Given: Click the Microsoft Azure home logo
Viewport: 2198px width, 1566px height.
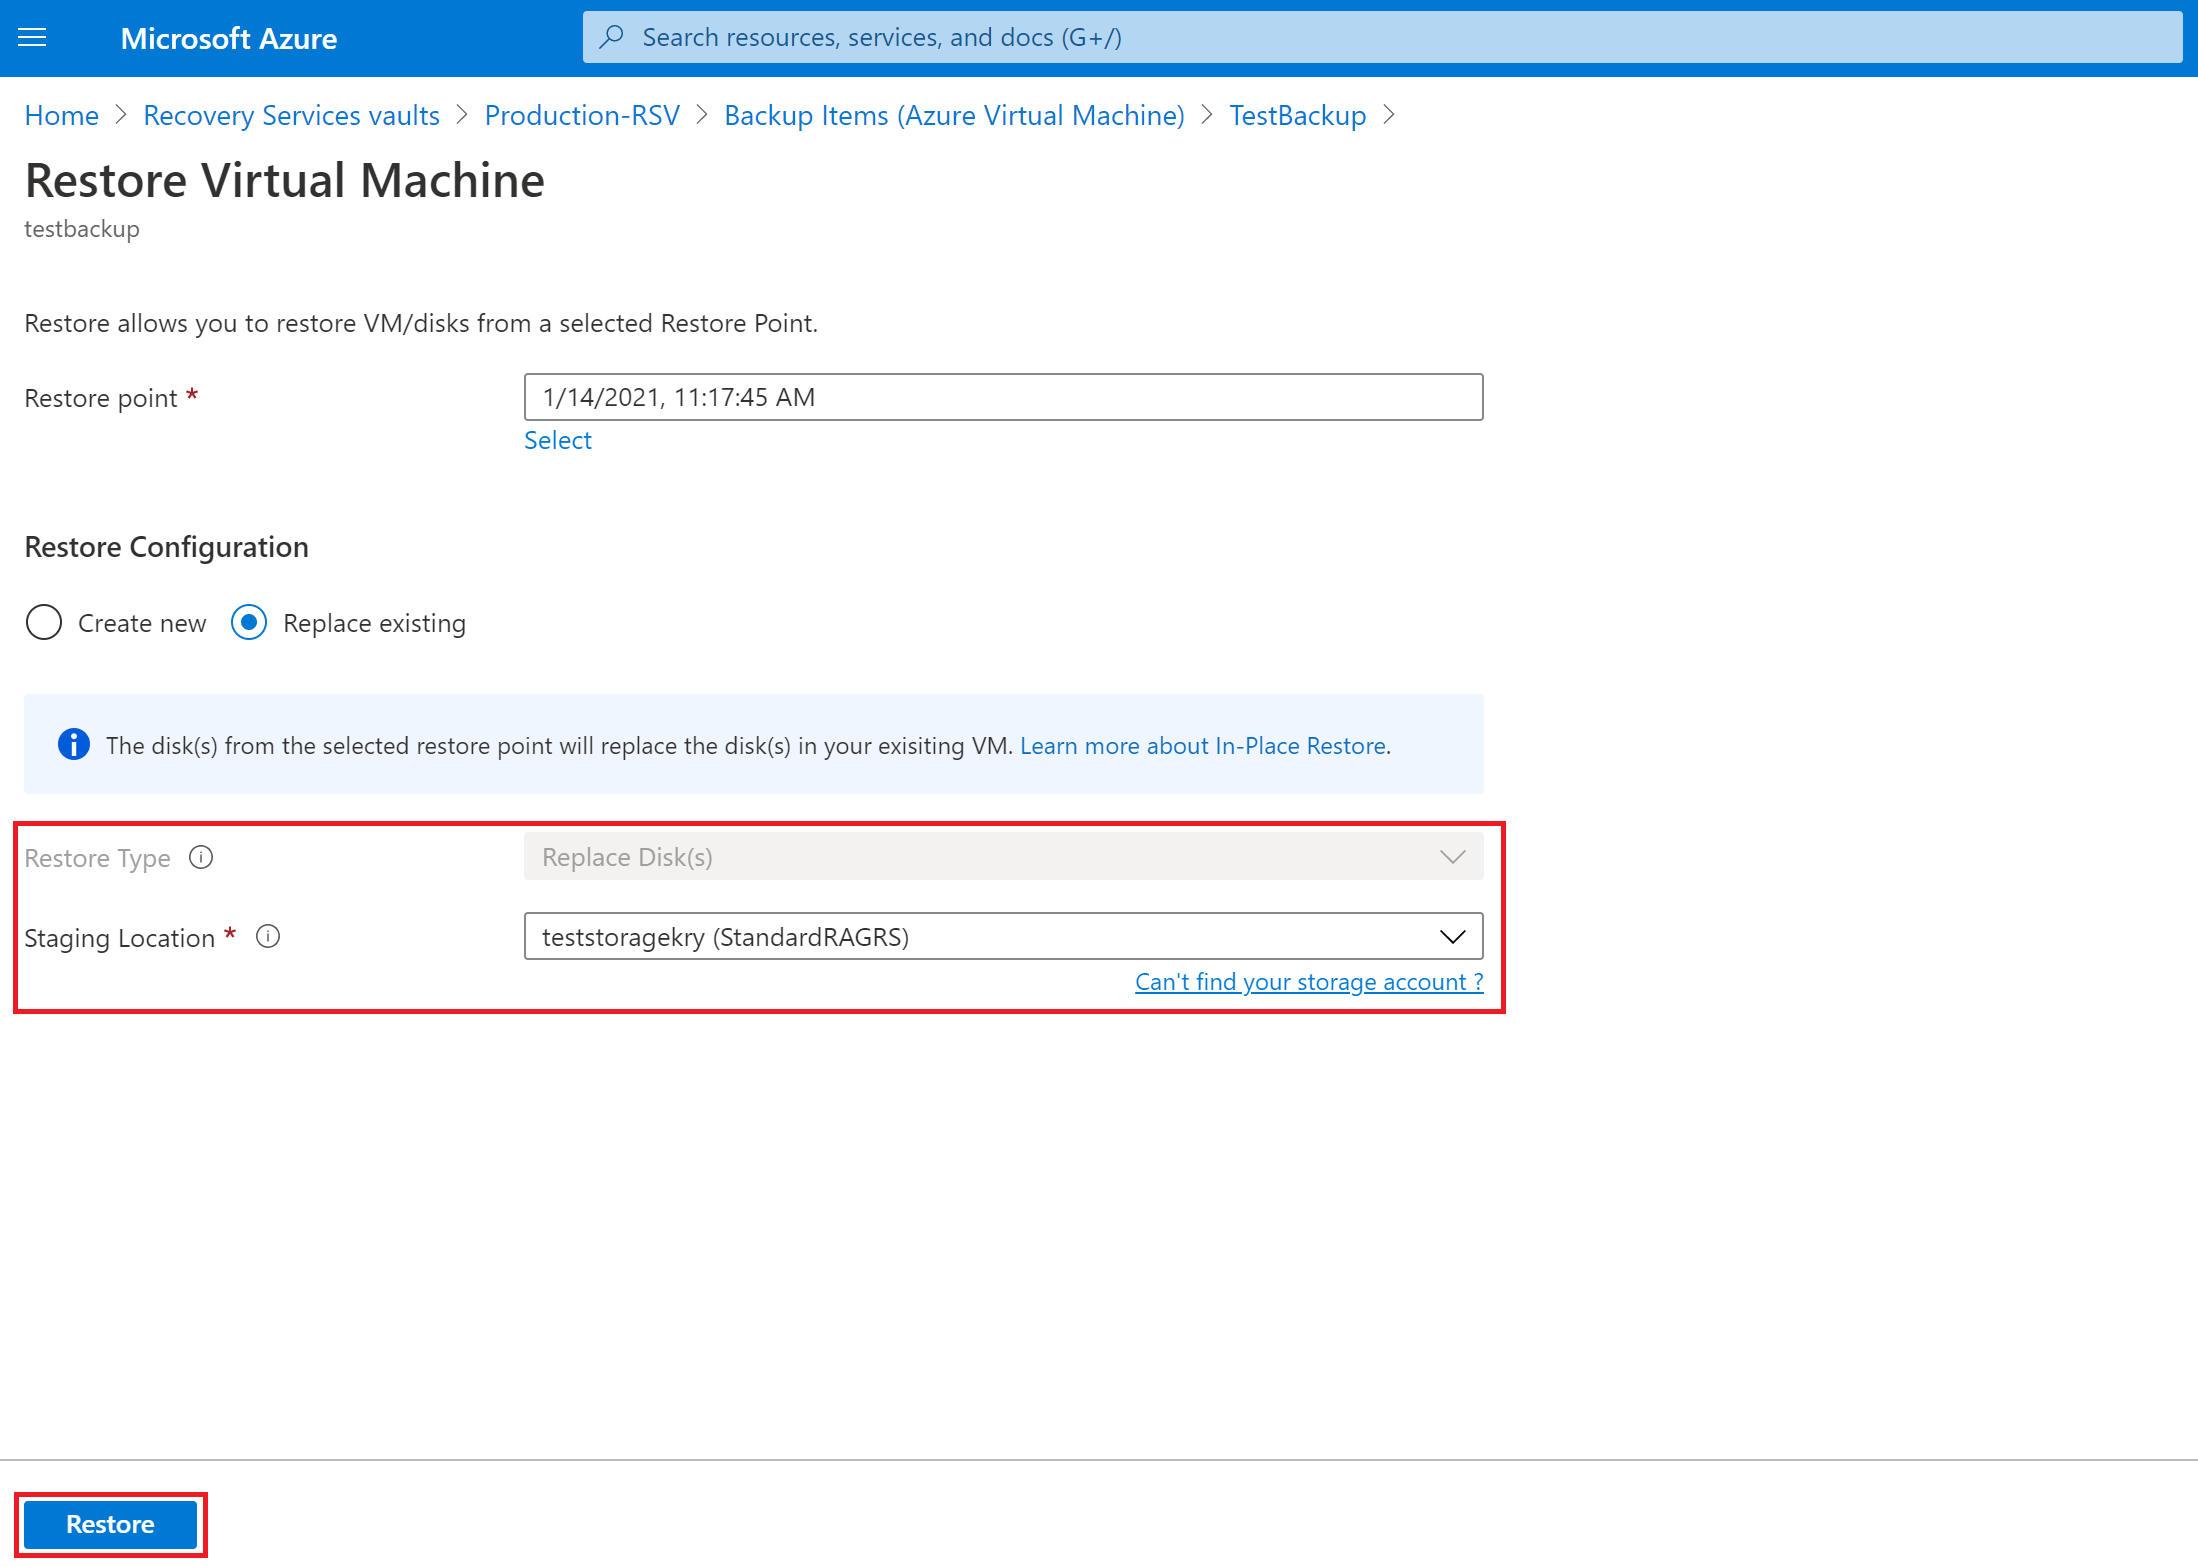Looking at the screenshot, I should click(228, 38).
